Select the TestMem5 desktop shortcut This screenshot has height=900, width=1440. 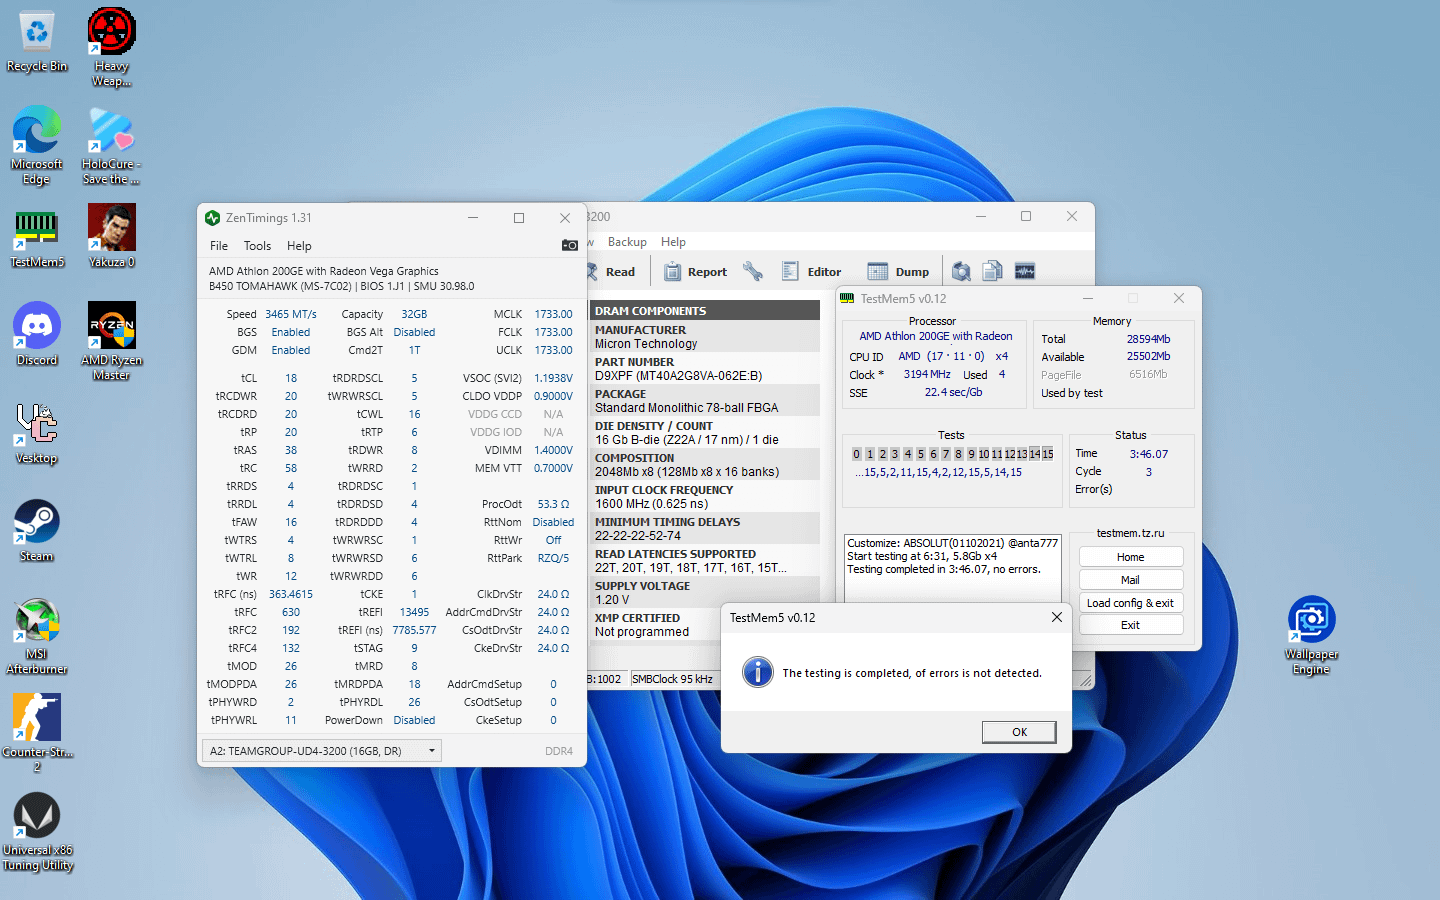pos(37,238)
